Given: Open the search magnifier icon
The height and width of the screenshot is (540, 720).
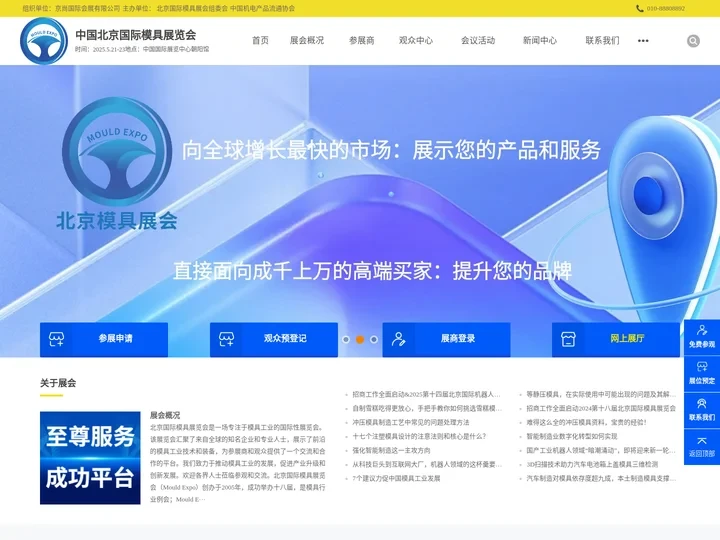Looking at the screenshot, I should 693,41.
